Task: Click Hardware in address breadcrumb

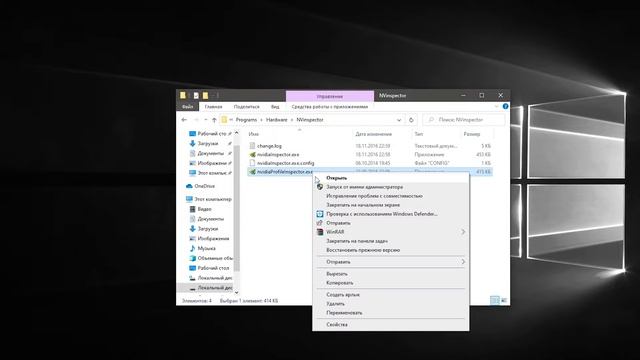Action: pos(277,120)
